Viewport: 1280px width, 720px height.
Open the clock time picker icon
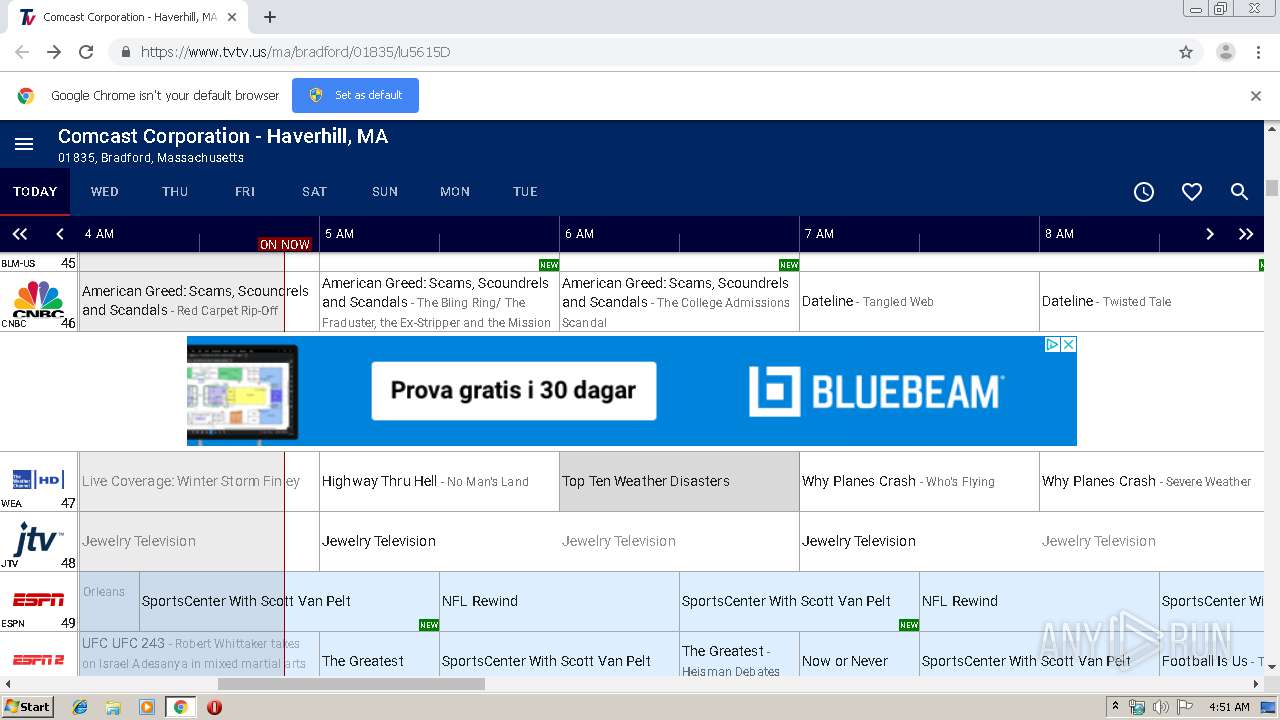coord(1144,192)
